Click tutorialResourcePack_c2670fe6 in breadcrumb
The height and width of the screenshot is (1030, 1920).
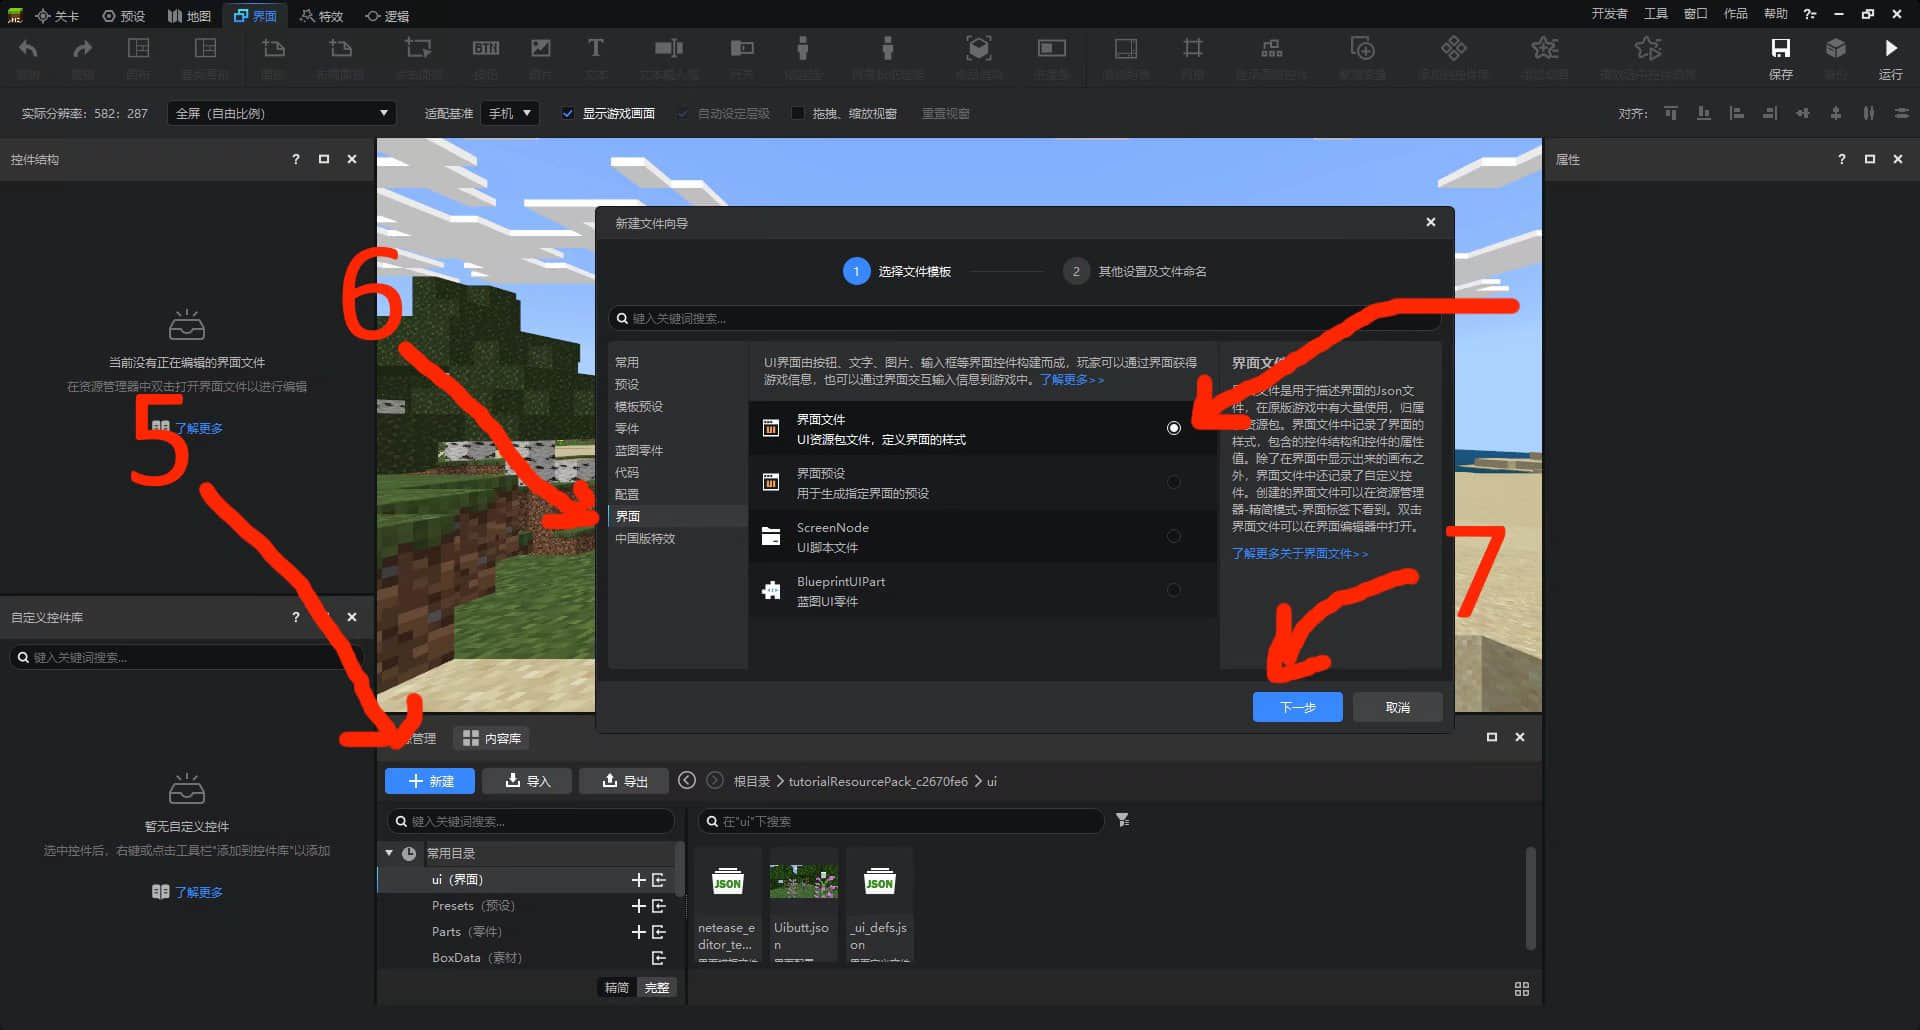point(878,781)
